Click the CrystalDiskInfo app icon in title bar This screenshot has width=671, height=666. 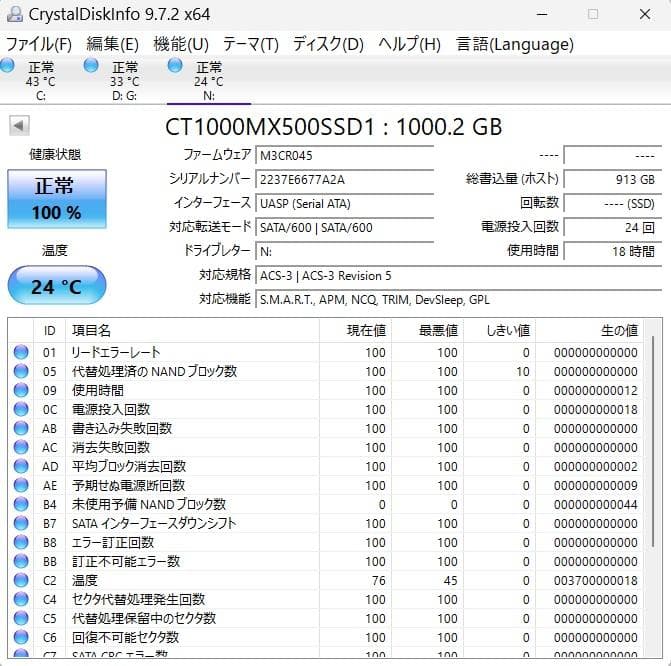point(14,14)
